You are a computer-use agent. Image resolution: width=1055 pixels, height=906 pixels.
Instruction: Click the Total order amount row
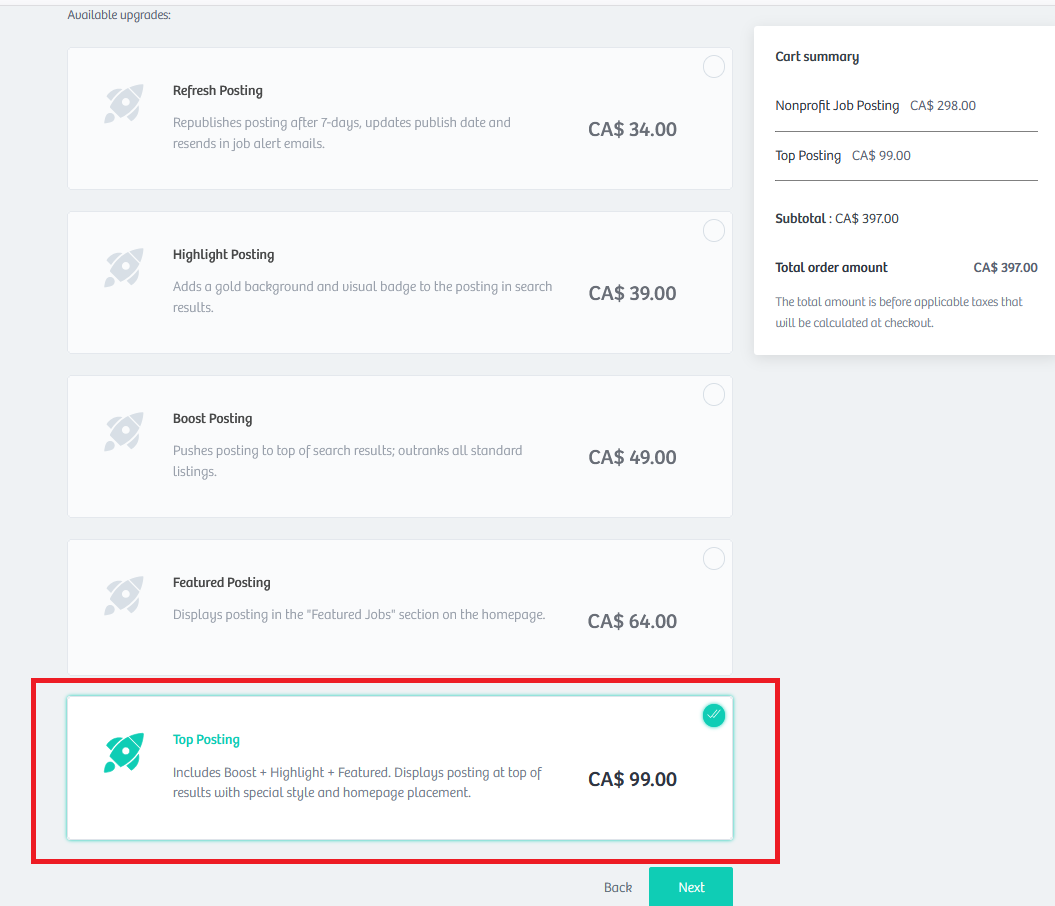click(x=906, y=268)
